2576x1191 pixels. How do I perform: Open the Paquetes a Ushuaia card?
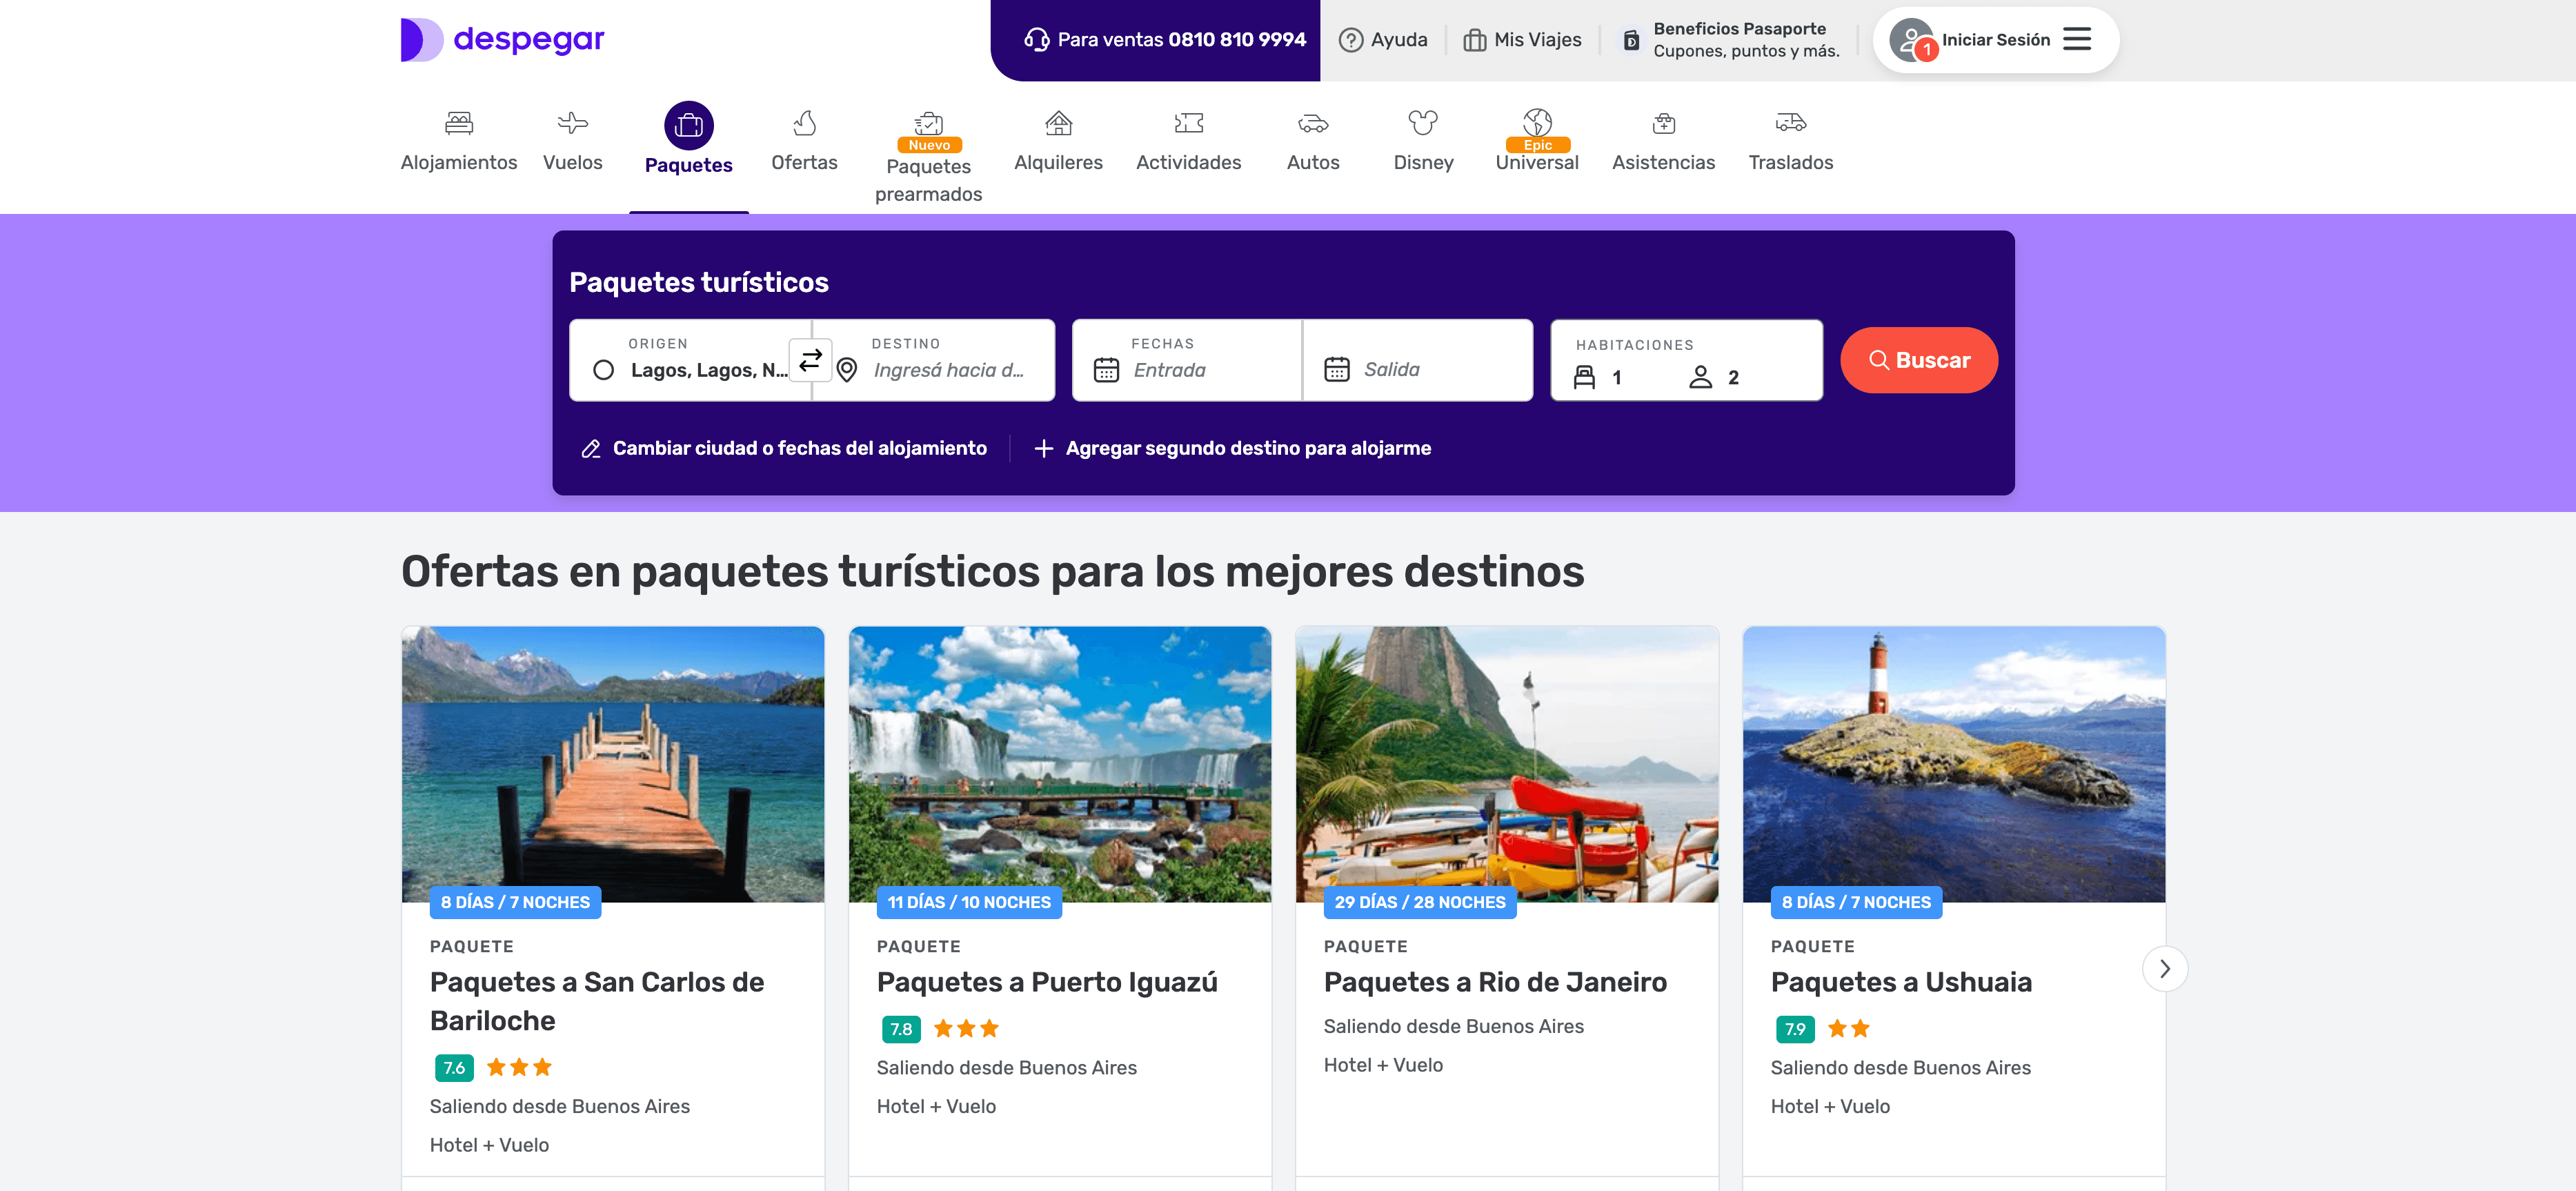(1900, 982)
